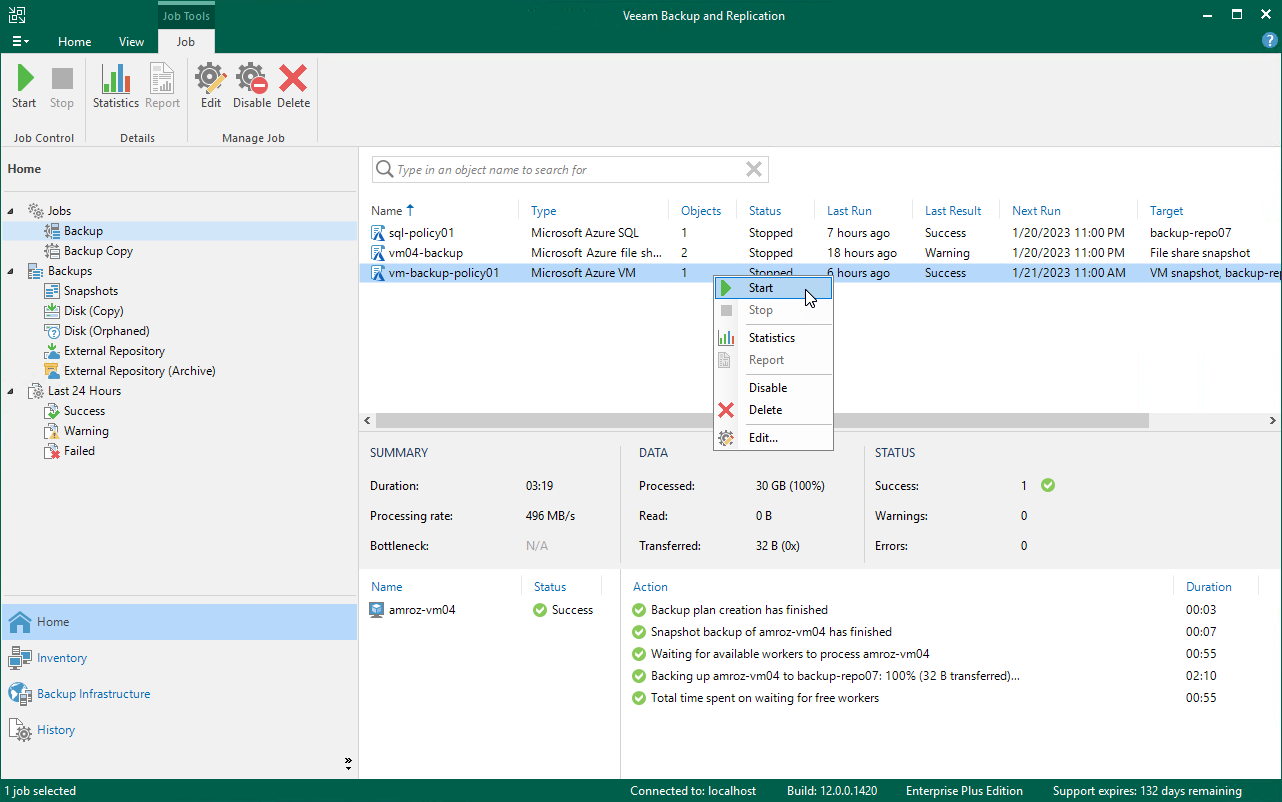
Task: Select External Repository (Archive) tree item
Action: 140,371
